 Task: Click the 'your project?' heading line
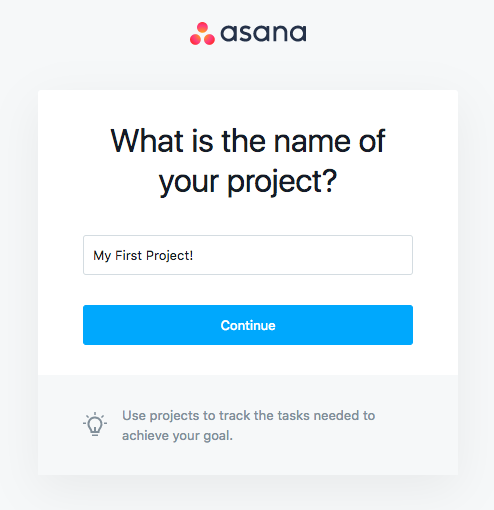click(x=248, y=182)
